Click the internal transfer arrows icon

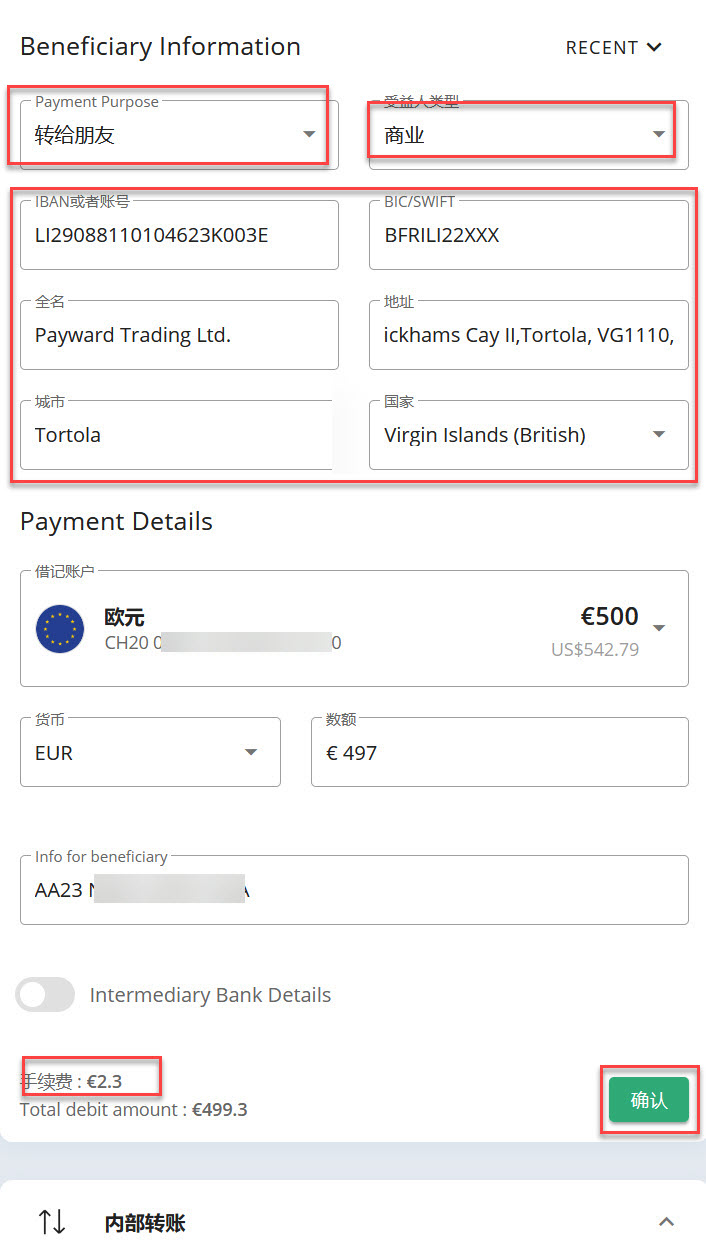click(x=52, y=1222)
